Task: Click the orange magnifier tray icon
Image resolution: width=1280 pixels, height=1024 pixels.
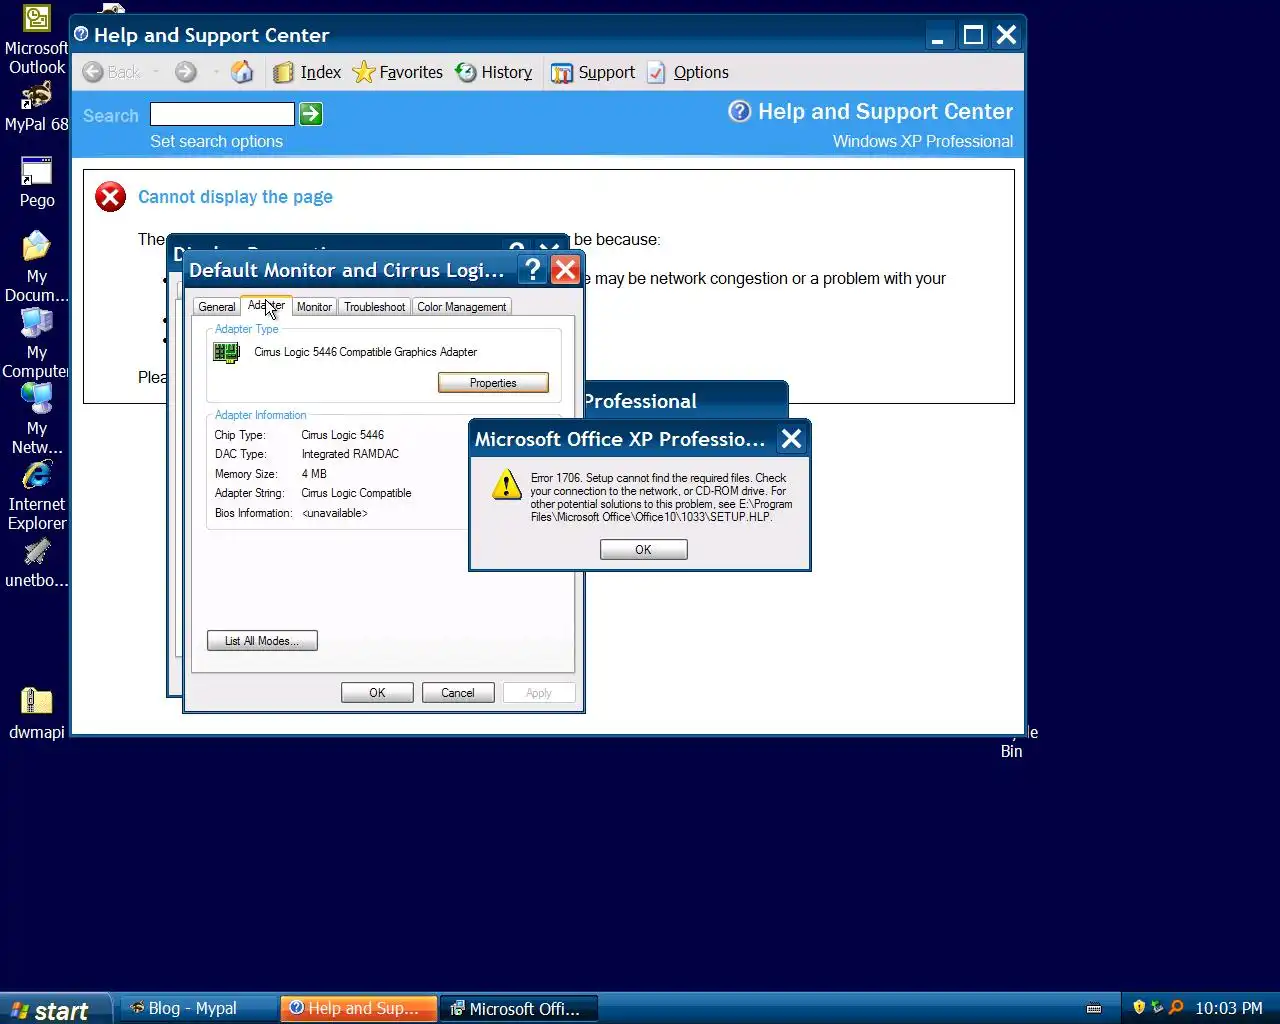Action: point(1176,1007)
